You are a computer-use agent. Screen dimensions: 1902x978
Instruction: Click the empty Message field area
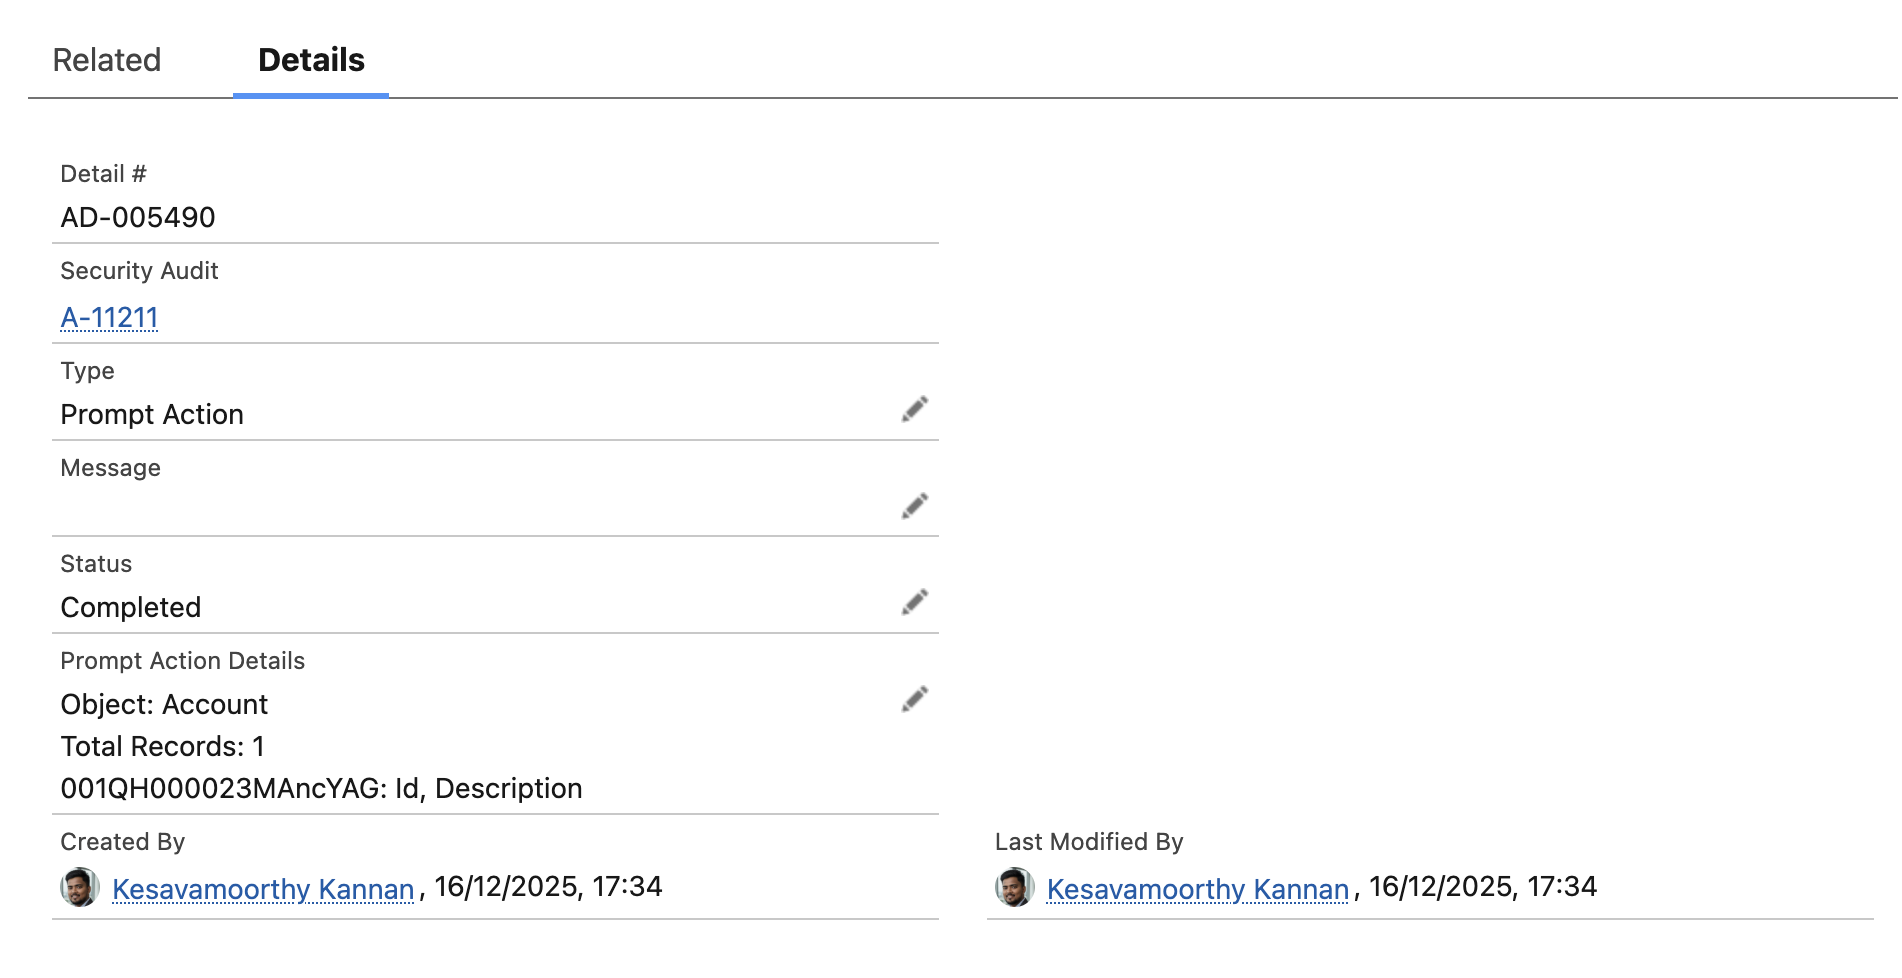pos(470,508)
